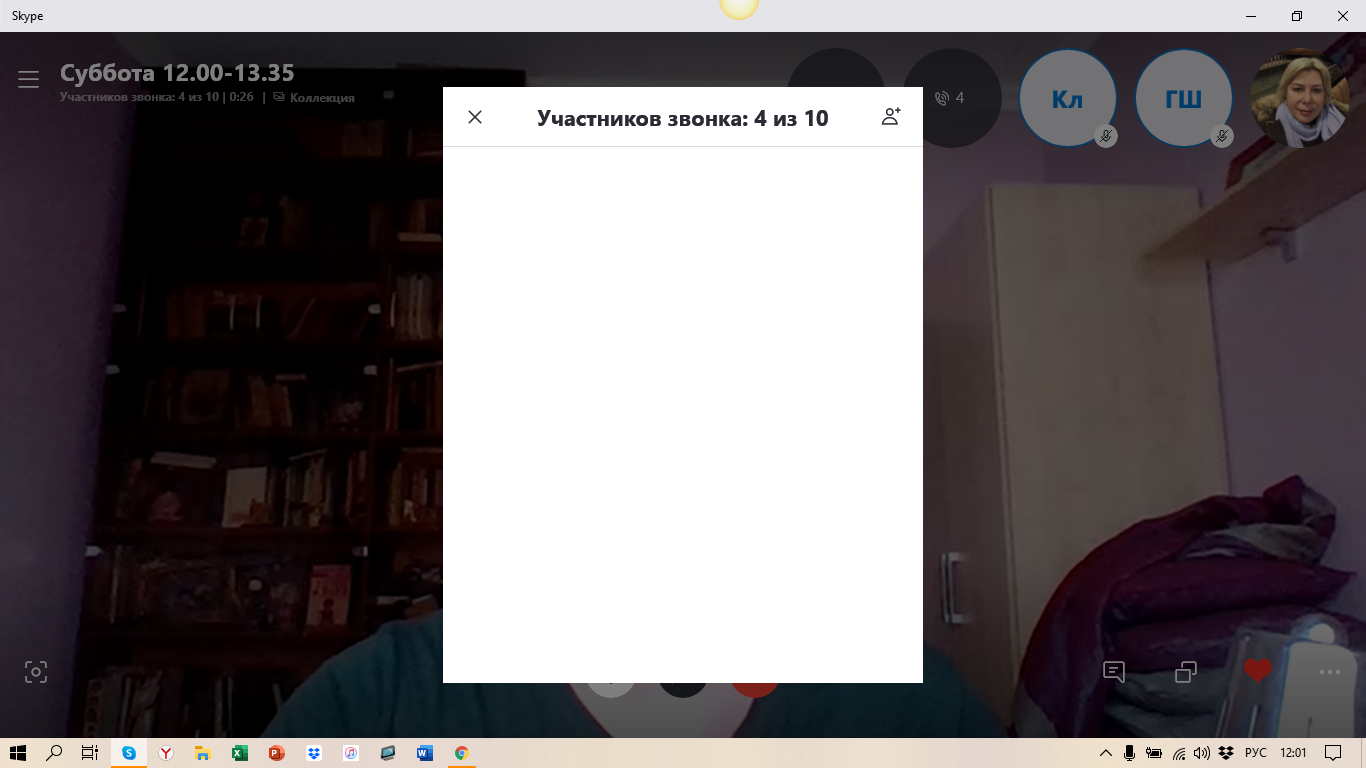The width and height of the screenshot is (1366, 768).
Task: Open the chat conversation icon
Action: pos(1114,672)
